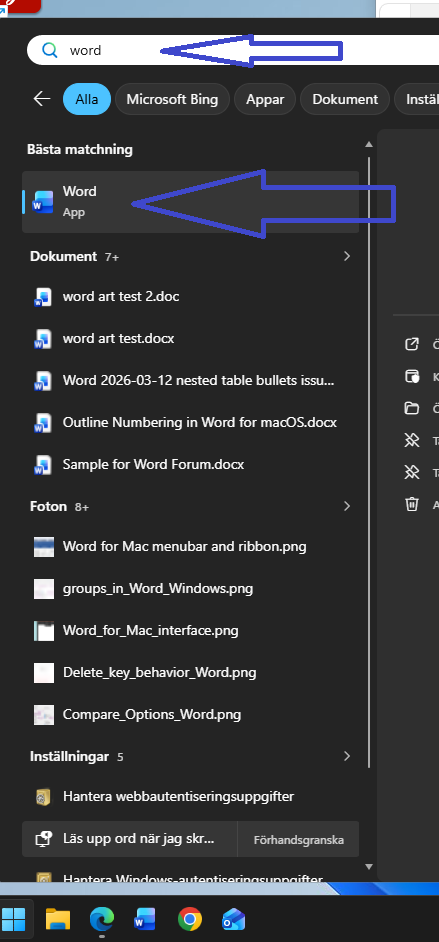Expand the Dokument 7+ section chevron
439x942 pixels.
347,256
